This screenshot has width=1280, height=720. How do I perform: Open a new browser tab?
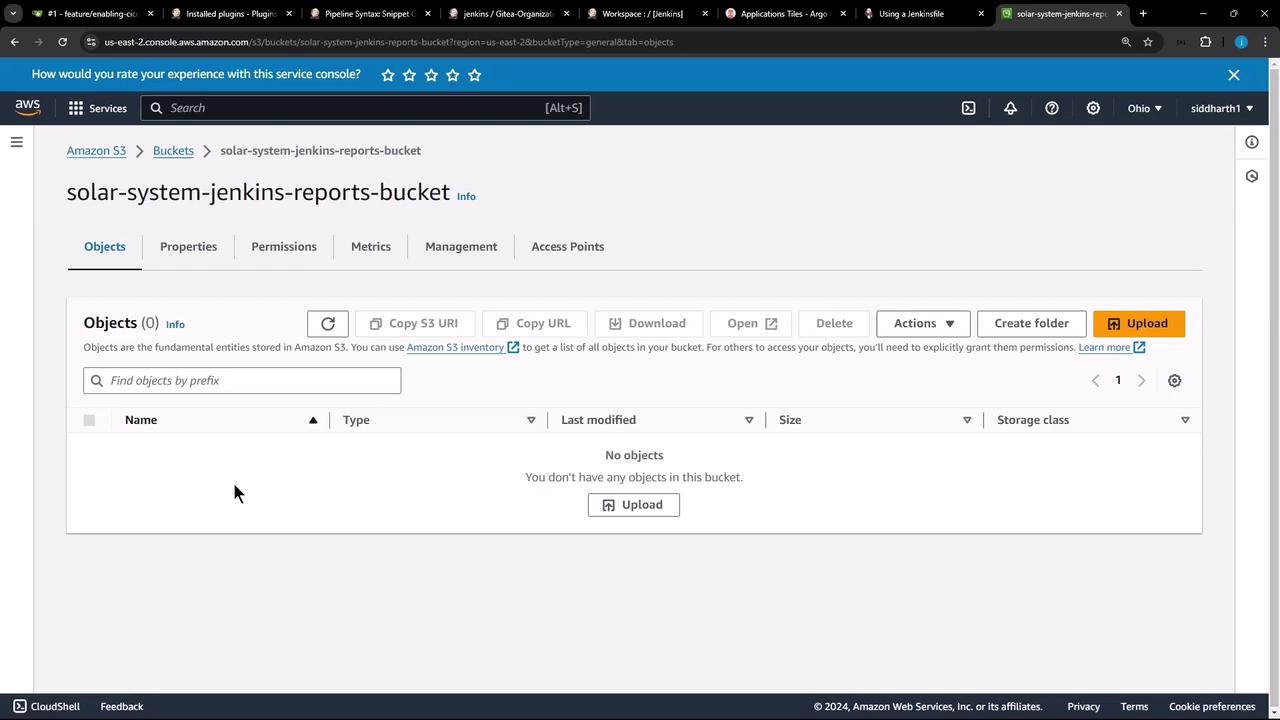[1143, 14]
